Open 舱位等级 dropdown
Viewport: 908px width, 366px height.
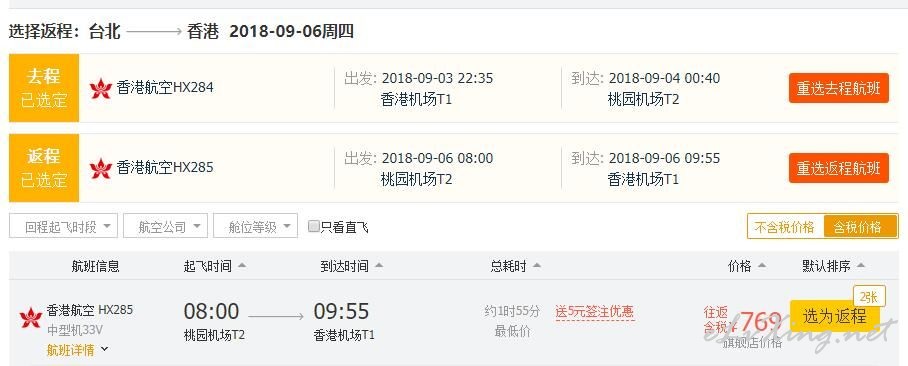click(x=255, y=226)
